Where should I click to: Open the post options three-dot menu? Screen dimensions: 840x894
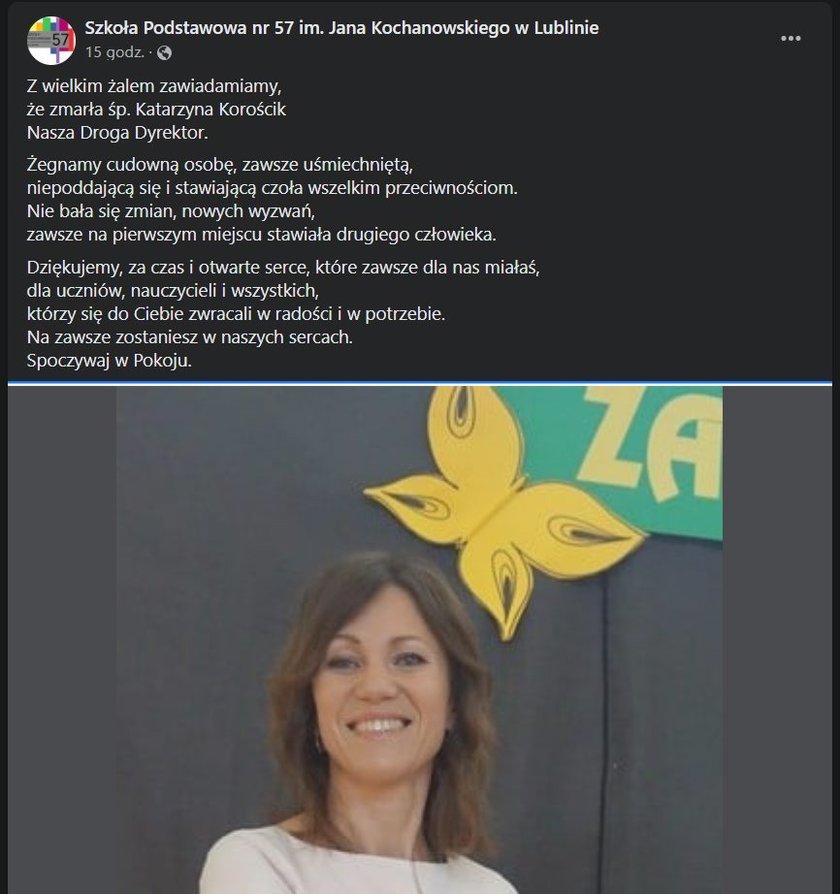click(790, 38)
